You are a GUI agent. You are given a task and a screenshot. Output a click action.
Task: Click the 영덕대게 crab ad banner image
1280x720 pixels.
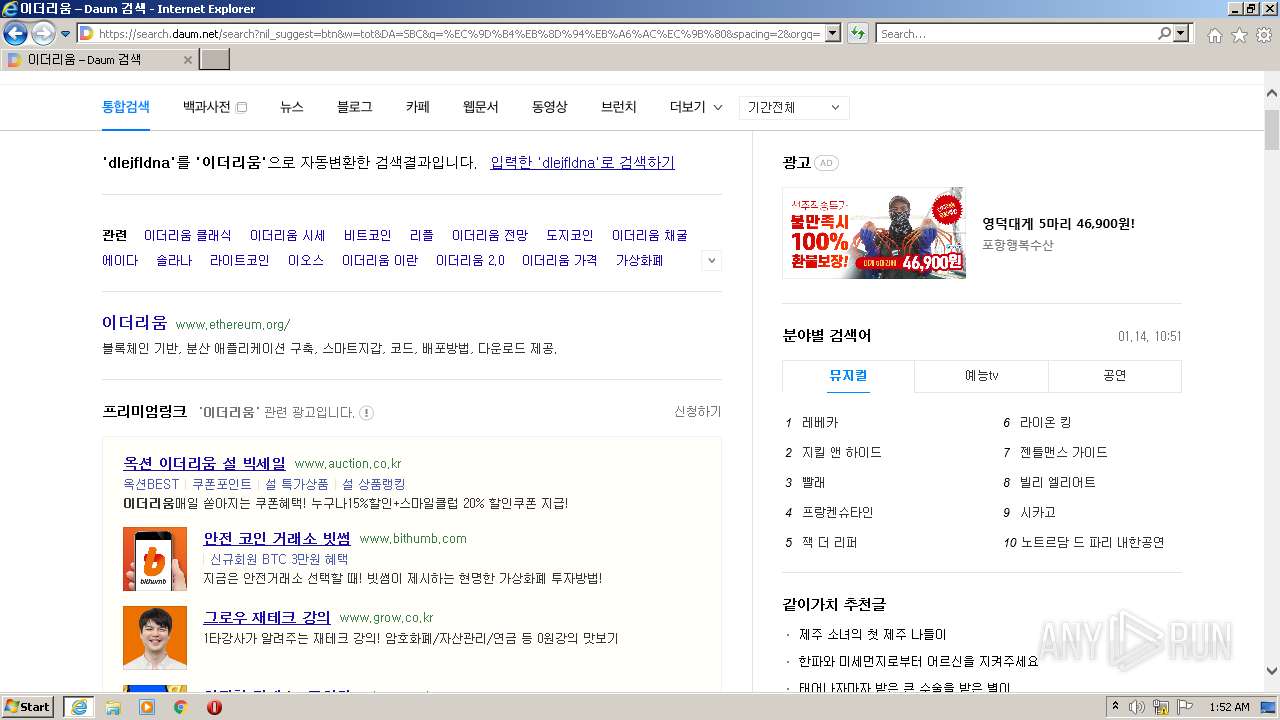click(x=874, y=233)
